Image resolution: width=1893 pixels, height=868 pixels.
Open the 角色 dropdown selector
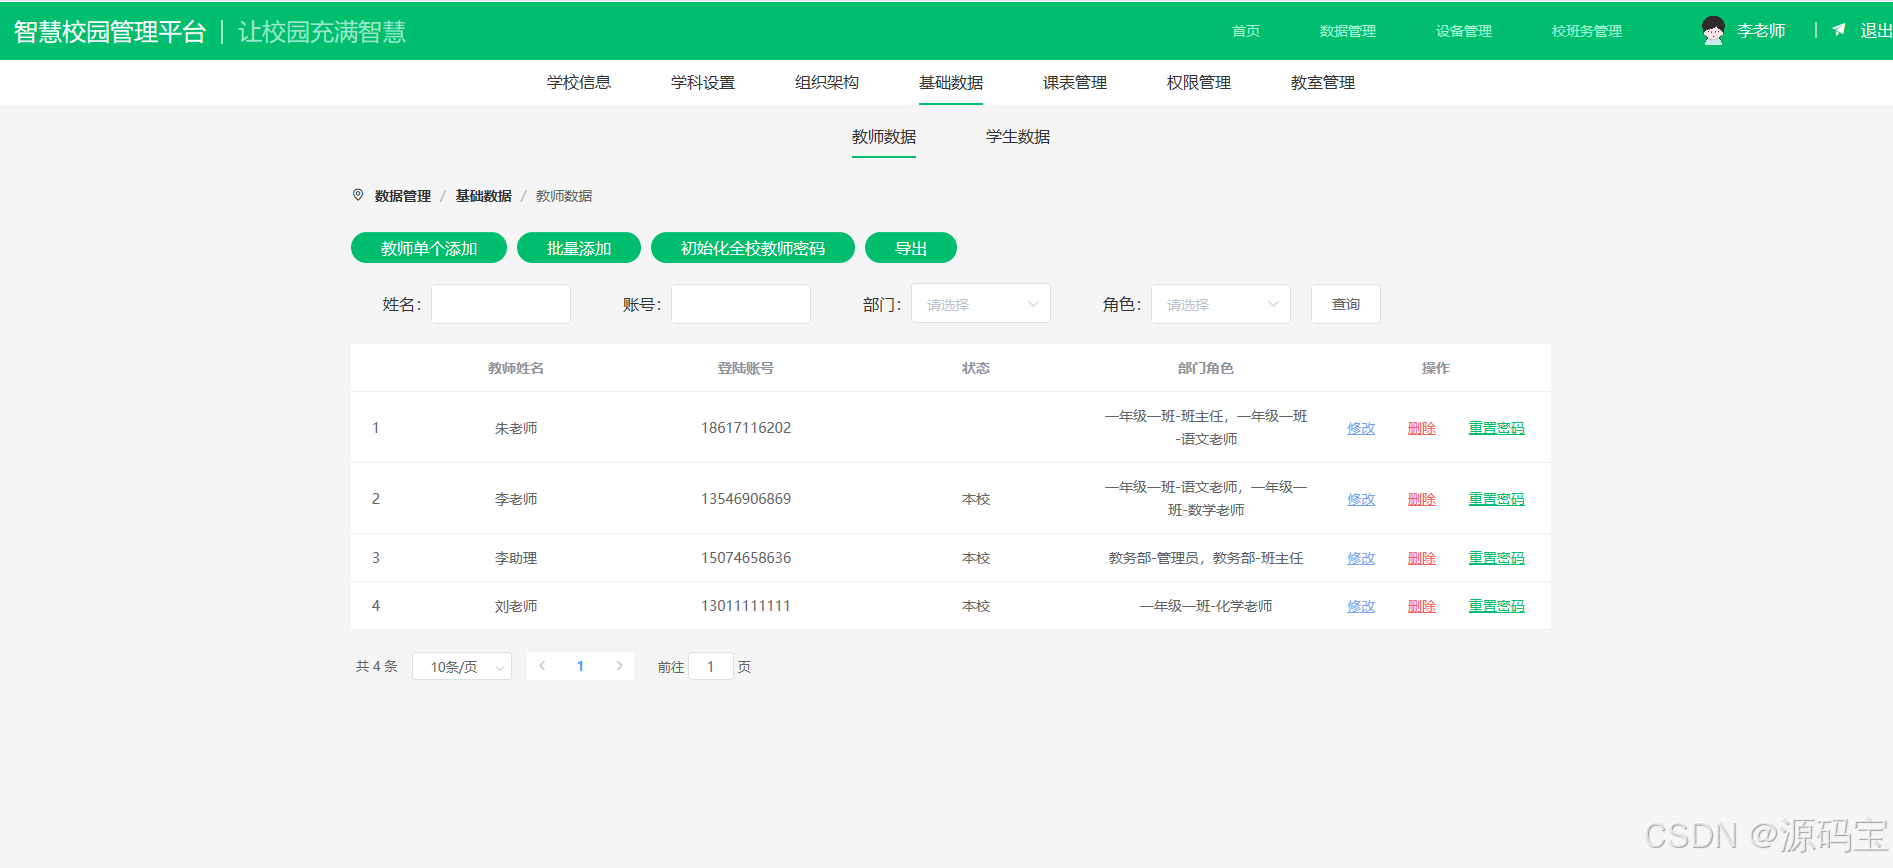[x=1221, y=304]
